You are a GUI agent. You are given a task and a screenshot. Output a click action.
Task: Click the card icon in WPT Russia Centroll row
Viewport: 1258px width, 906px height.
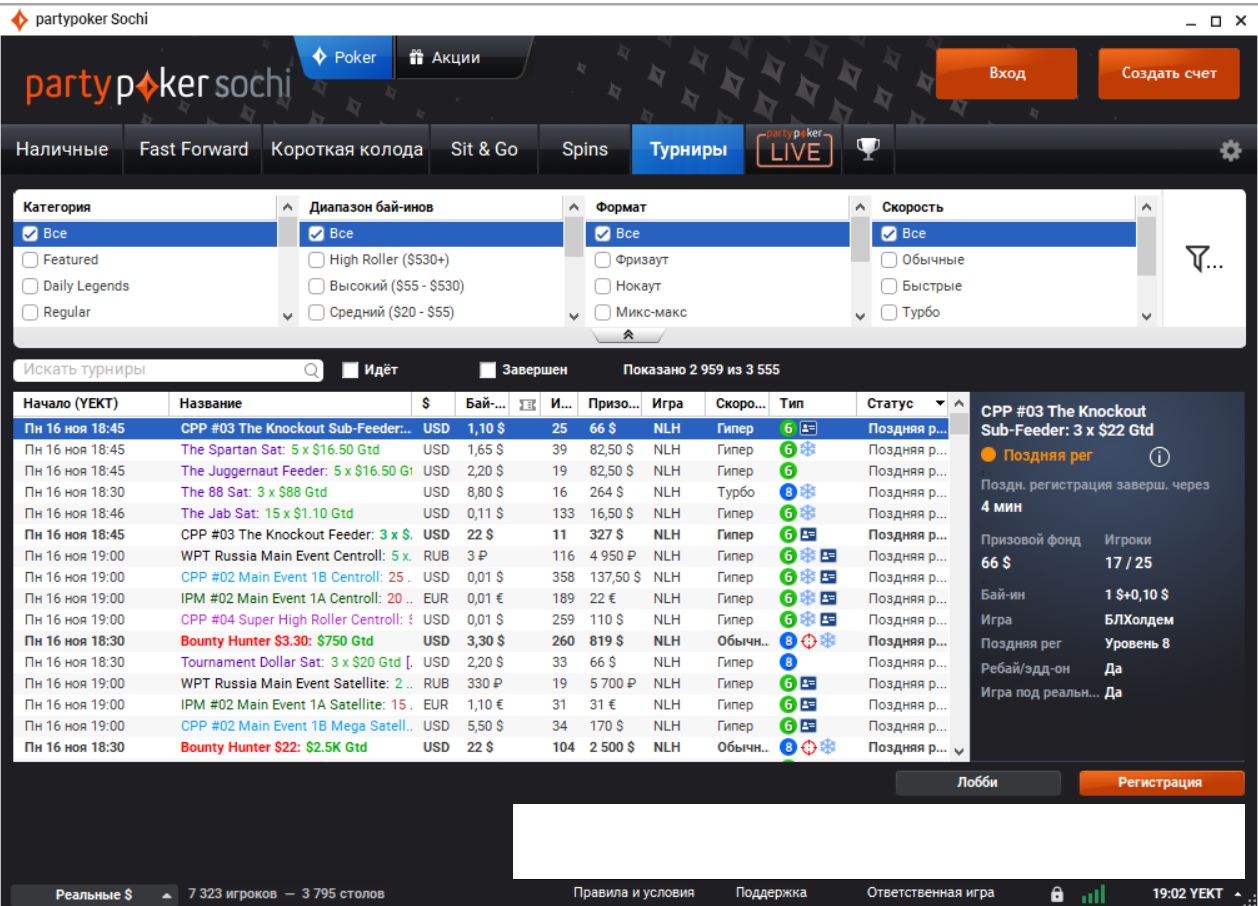828,556
